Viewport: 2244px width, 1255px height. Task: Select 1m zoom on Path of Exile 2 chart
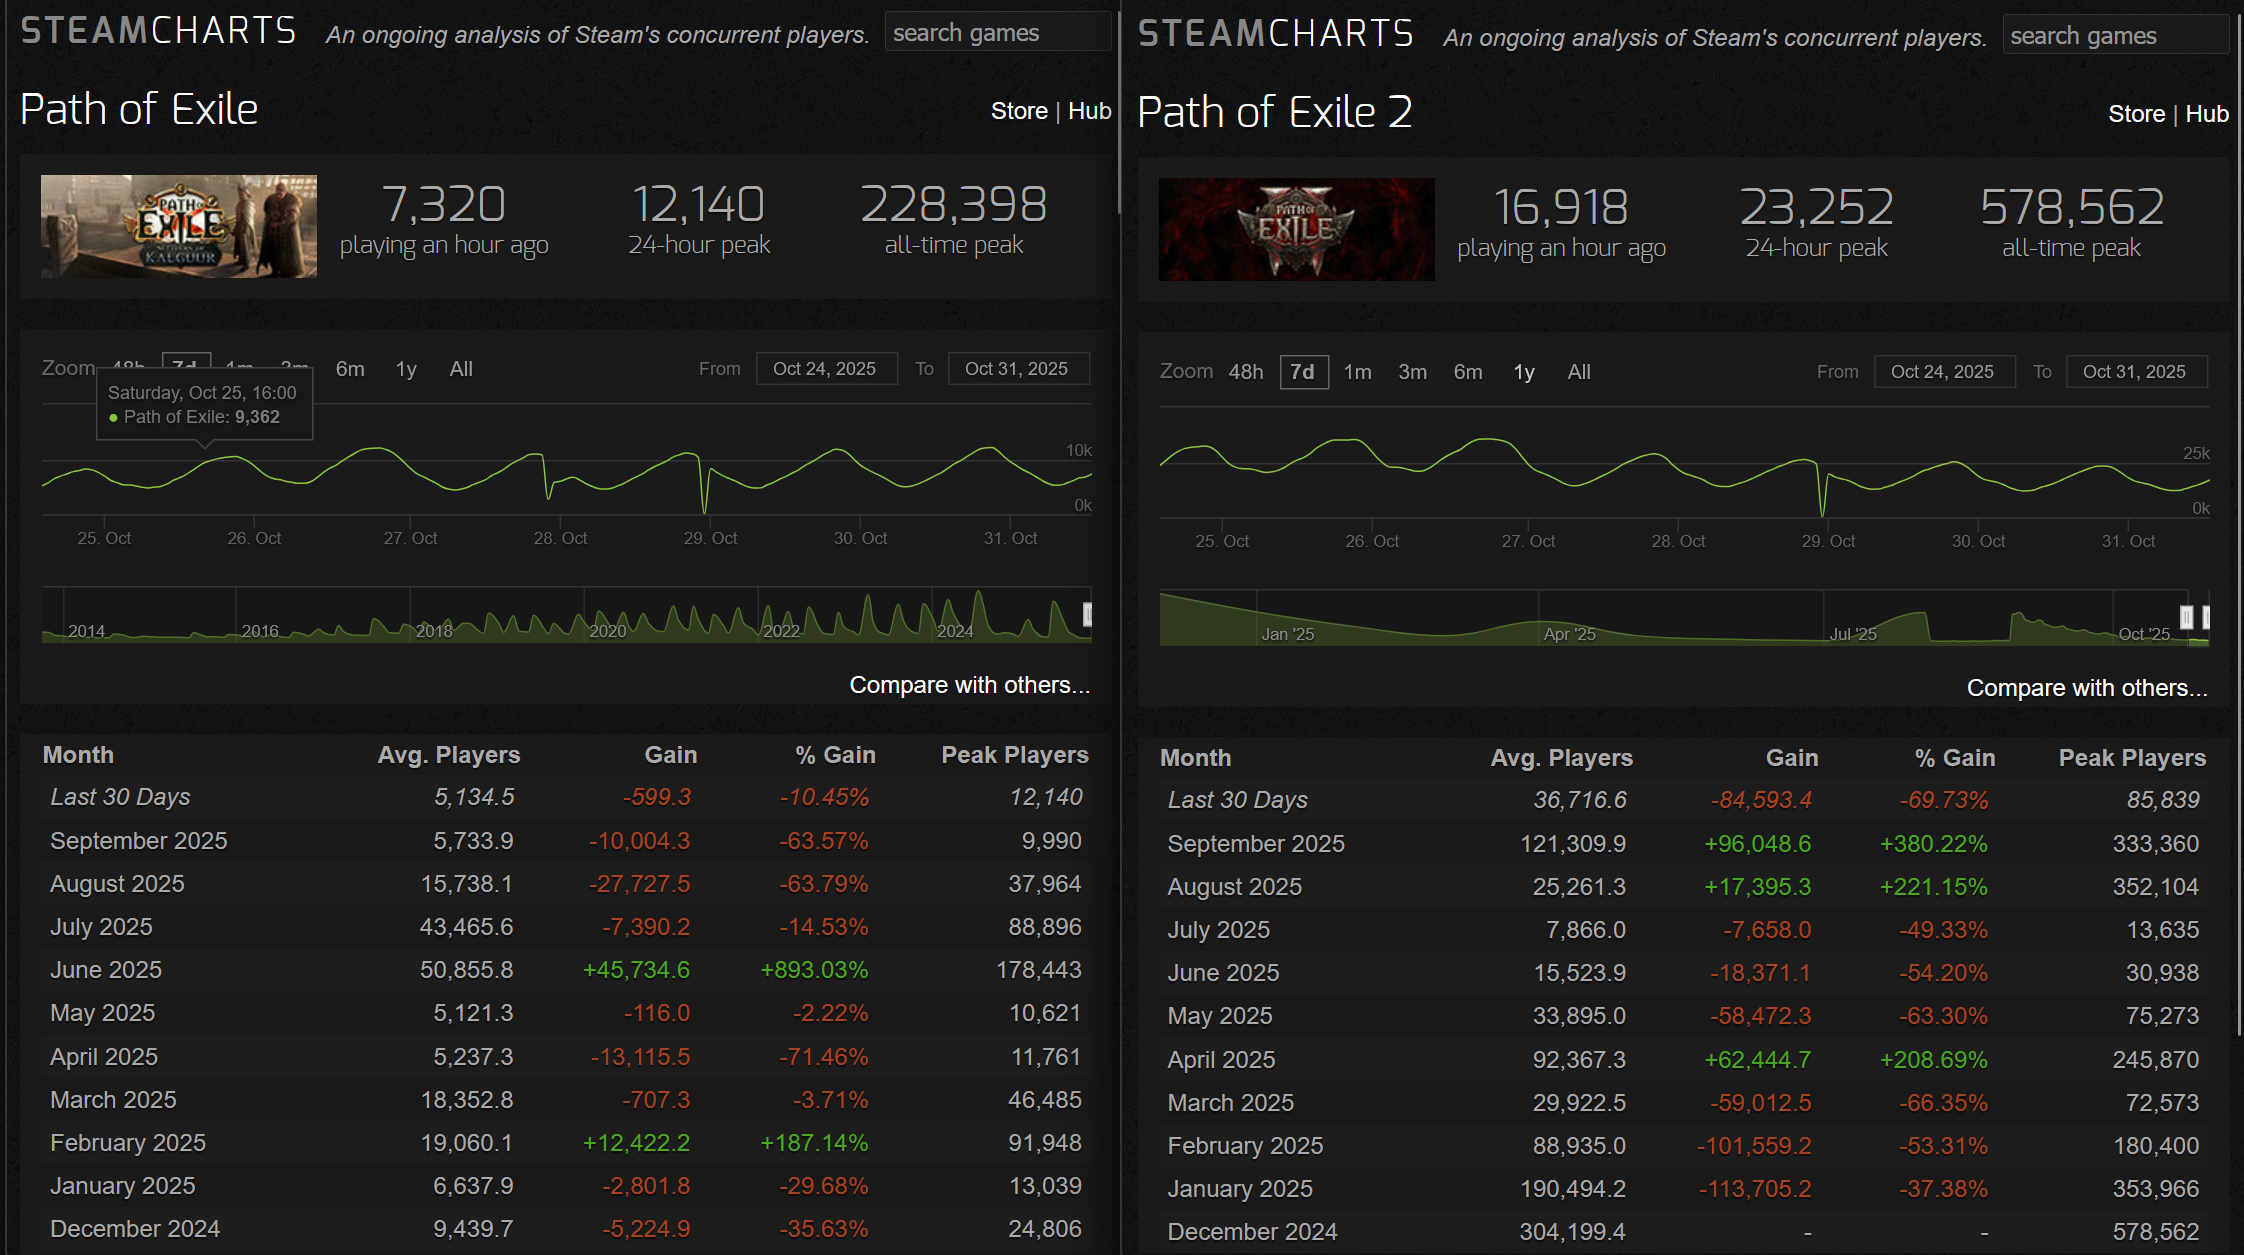coord(1357,372)
